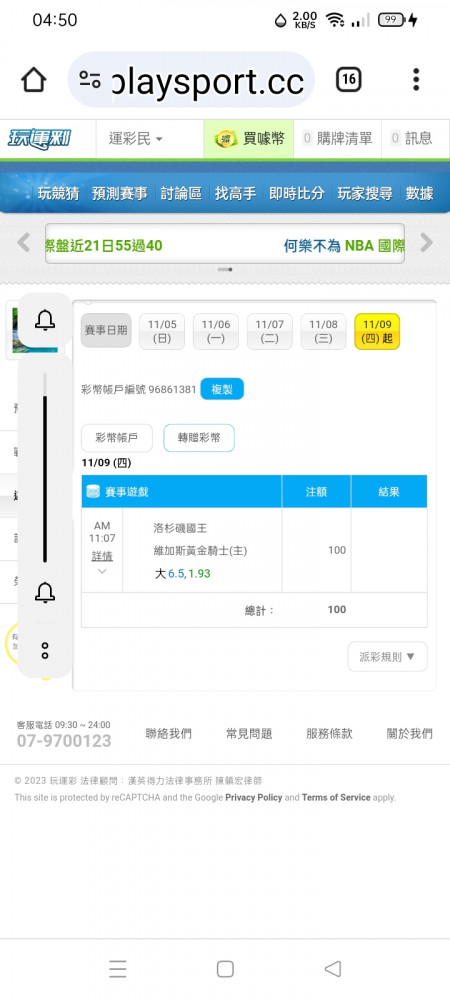Expand the 詳情 details chevron for the game

pos(102,571)
